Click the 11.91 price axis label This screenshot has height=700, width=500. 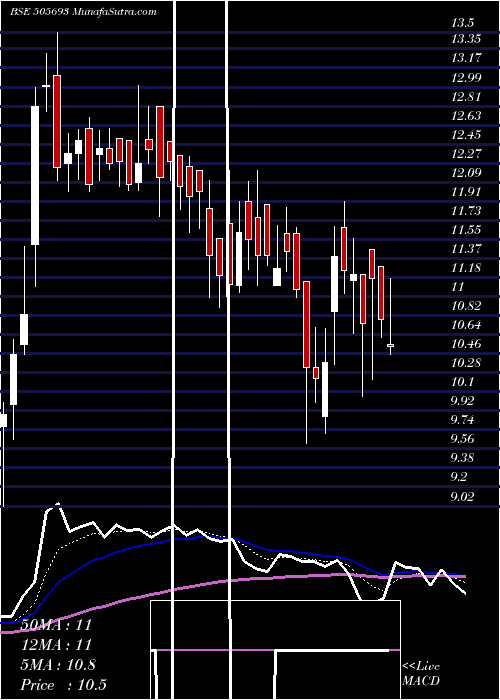466,192
